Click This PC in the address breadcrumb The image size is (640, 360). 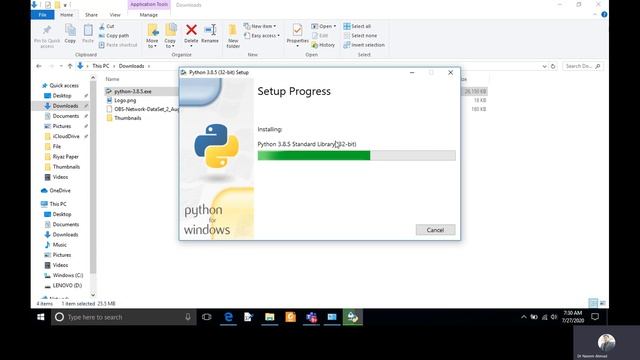[x=100, y=66]
